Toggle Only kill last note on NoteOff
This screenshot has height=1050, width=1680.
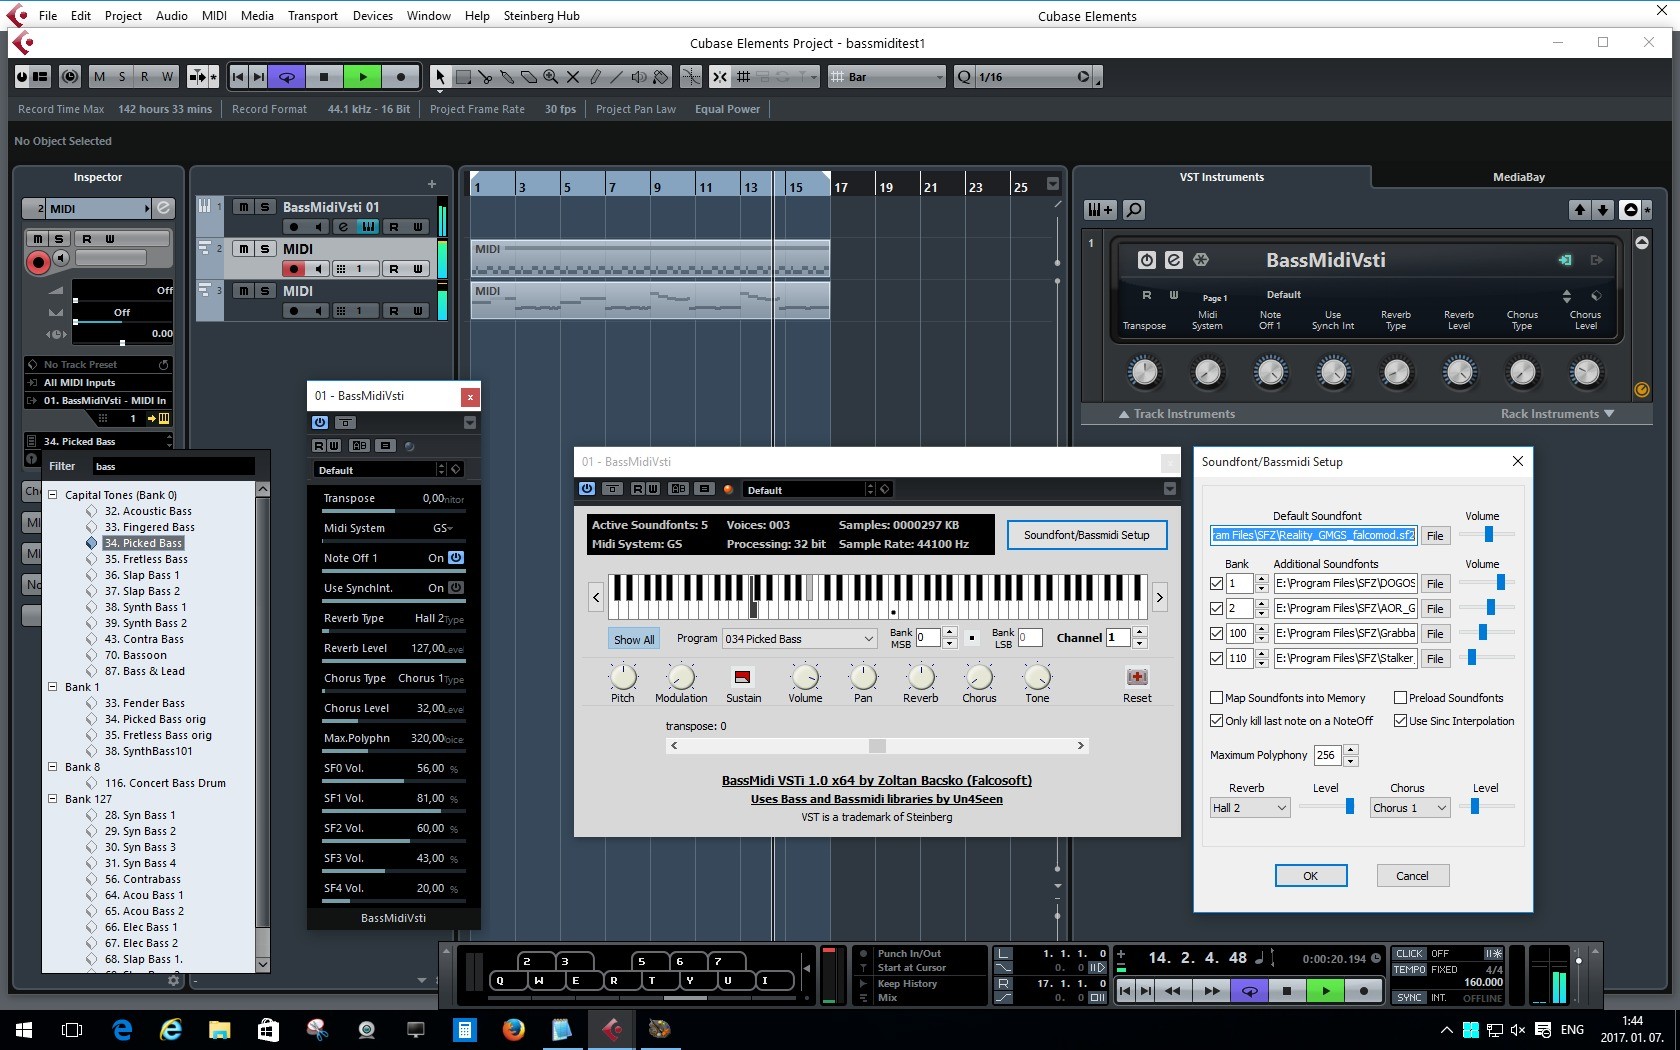click(1217, 721)
